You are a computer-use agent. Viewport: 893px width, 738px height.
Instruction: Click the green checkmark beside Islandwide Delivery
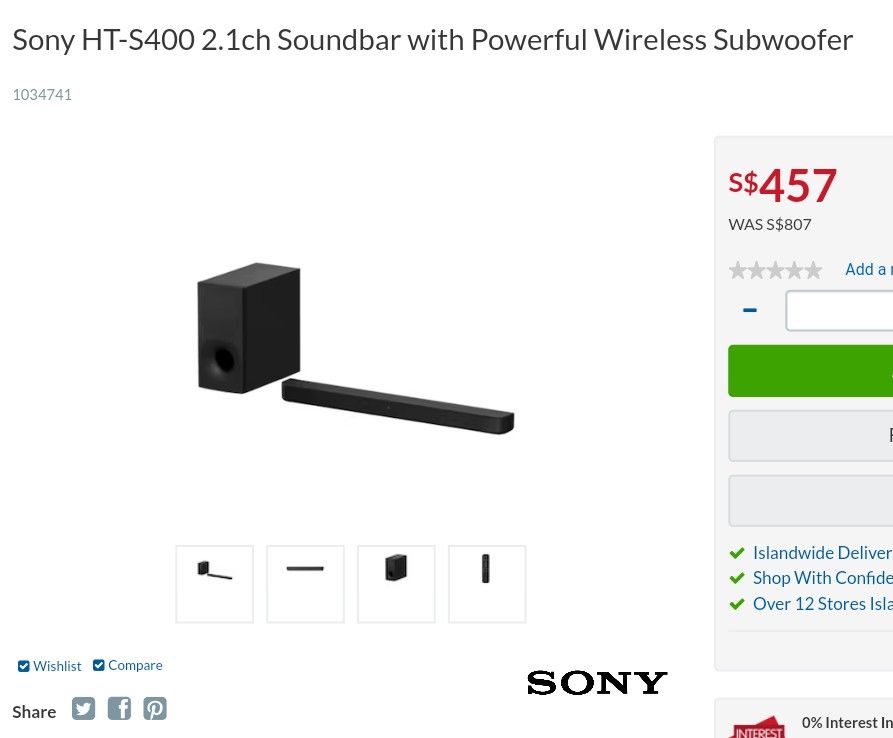tap(737, 552)
